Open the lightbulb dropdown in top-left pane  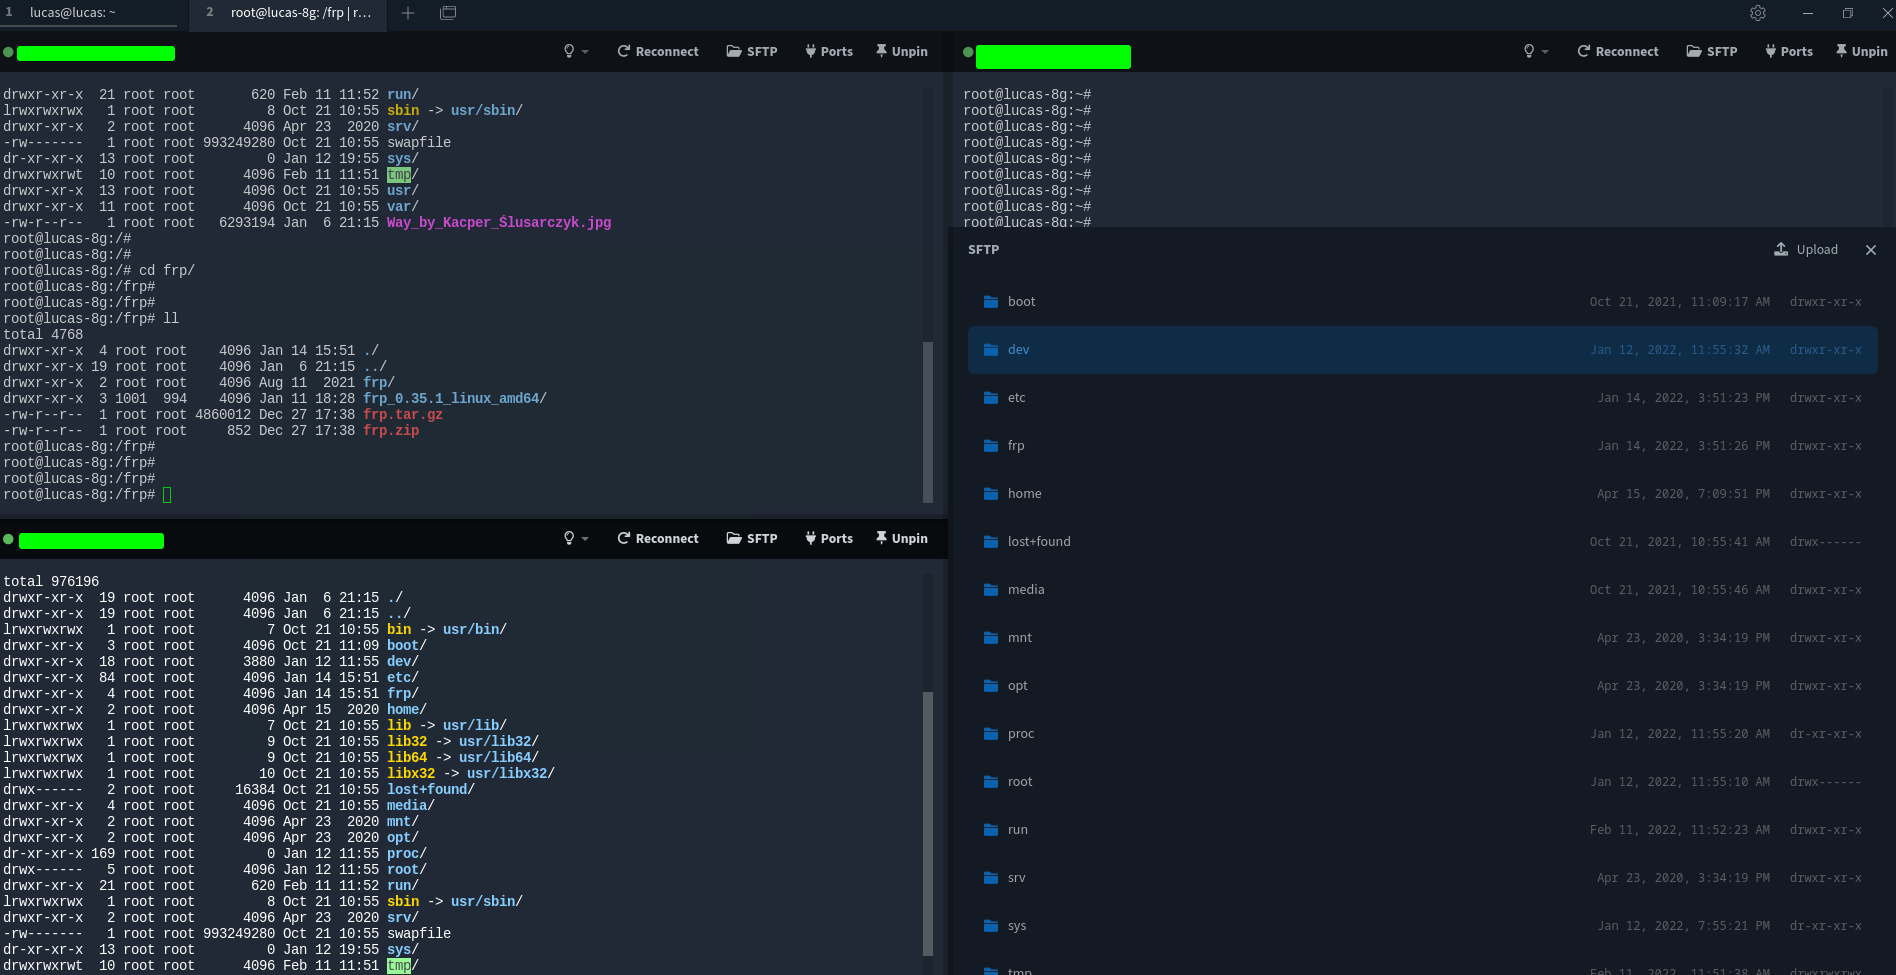575,51
